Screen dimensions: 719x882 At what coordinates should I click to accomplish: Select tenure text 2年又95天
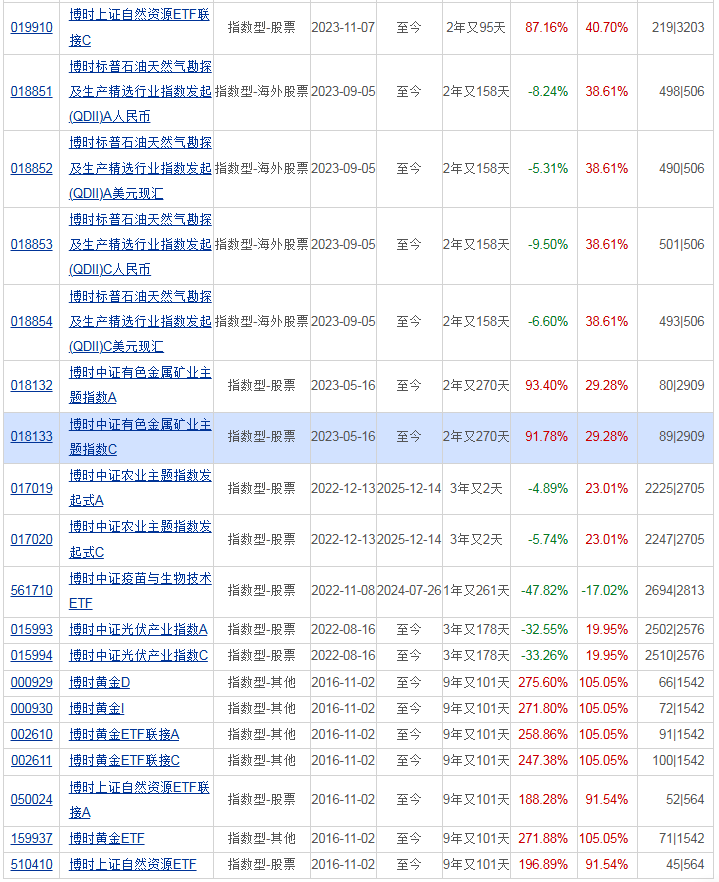tap(476, 28)
